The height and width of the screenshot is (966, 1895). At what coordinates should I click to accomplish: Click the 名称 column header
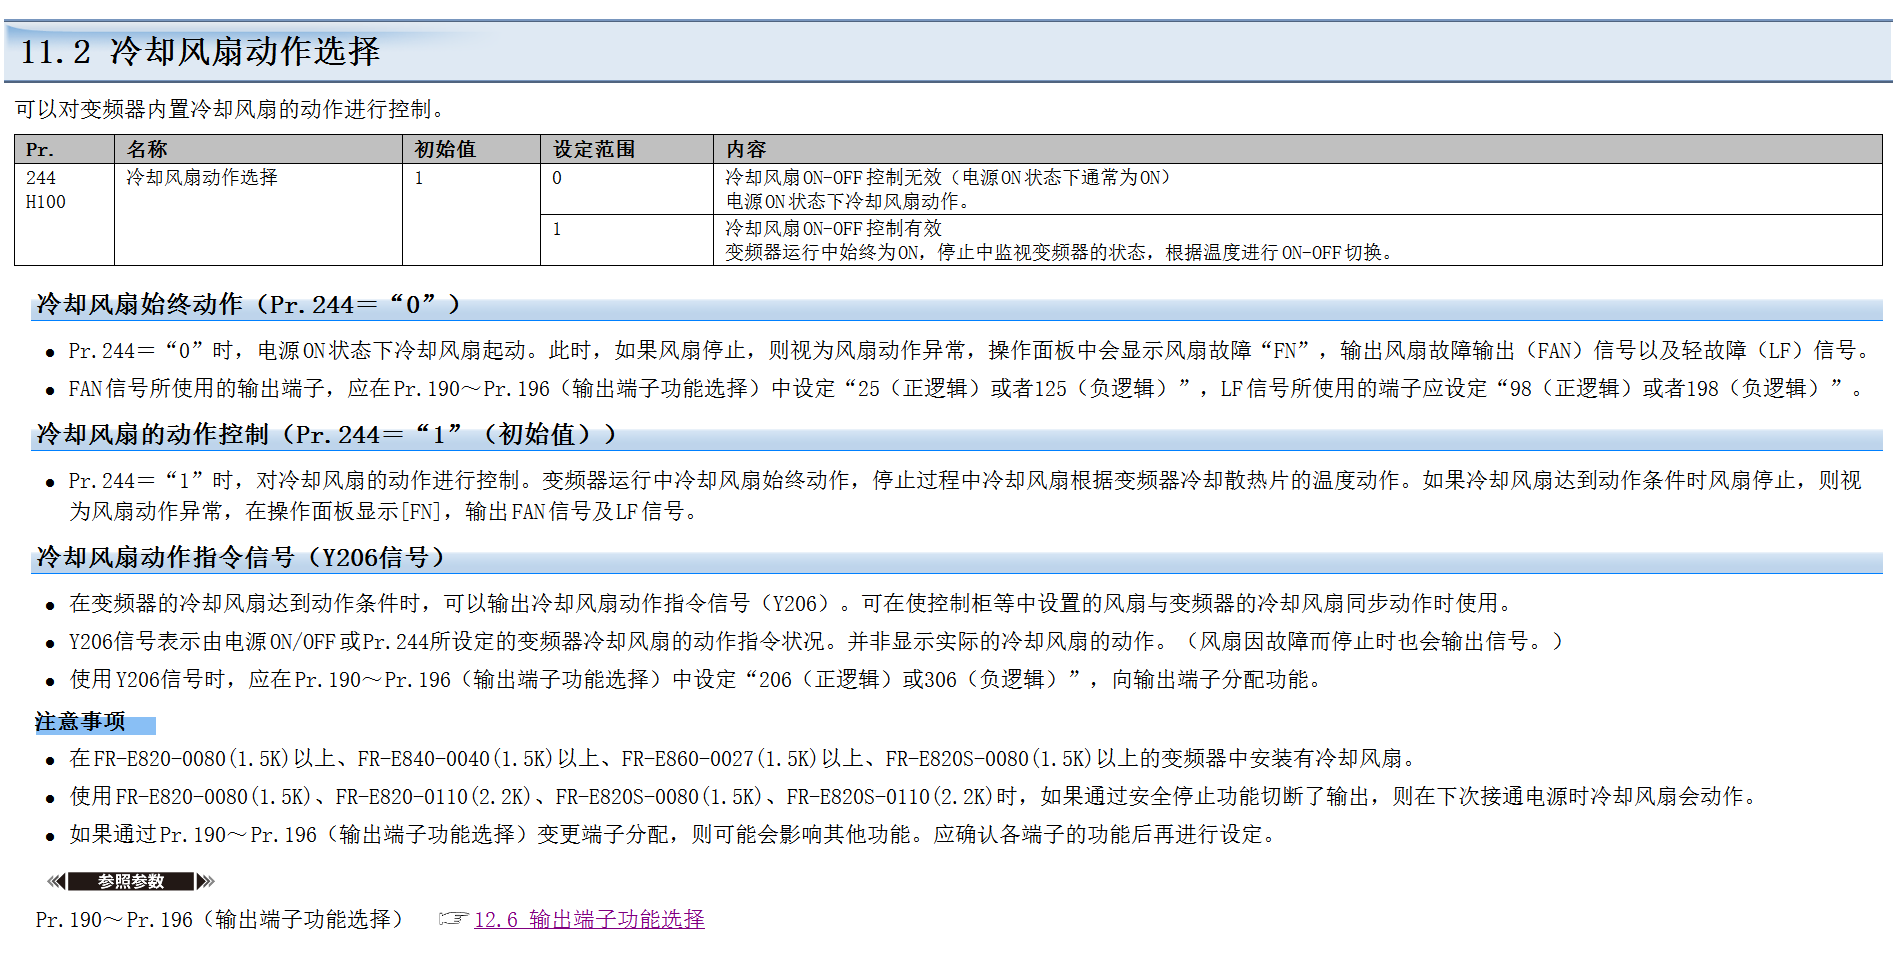pos(147,150)
